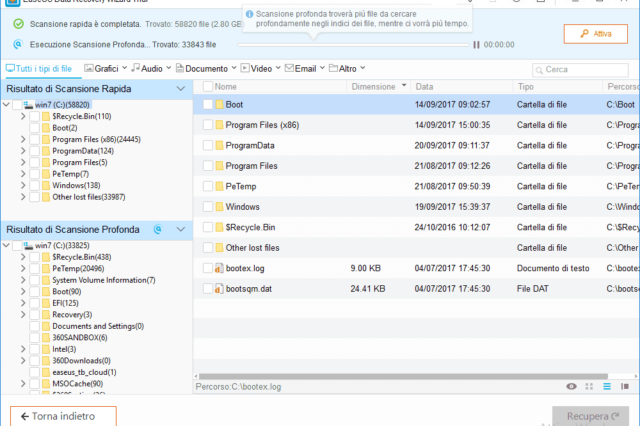
Task: Collapse the Risultato di Scansione Profonda panel
Action: (x=180, y=229)
